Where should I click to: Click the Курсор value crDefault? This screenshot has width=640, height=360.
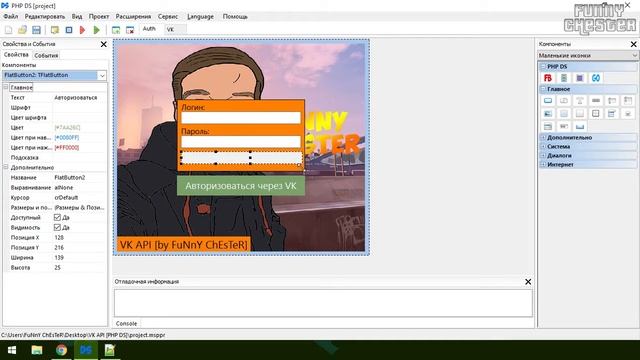(66, 197)
